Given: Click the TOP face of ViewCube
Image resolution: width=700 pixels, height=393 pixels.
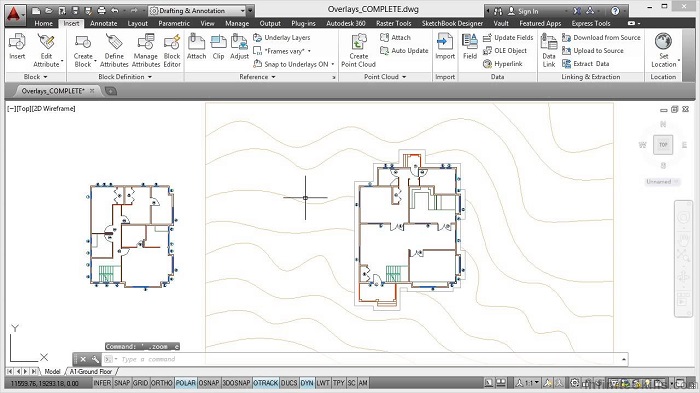Looking at the screenshot, I should point(663,145).
